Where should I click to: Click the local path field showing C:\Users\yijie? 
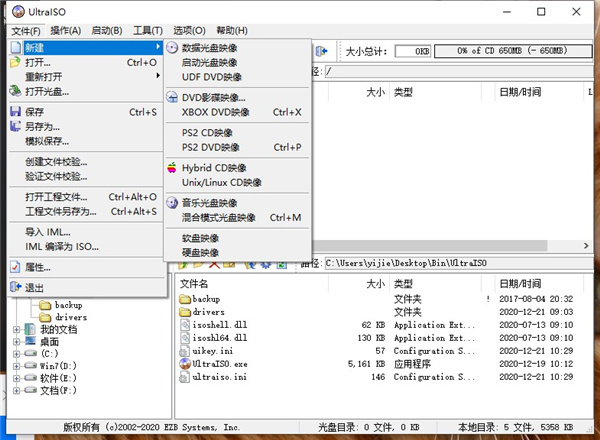[440, 263]
